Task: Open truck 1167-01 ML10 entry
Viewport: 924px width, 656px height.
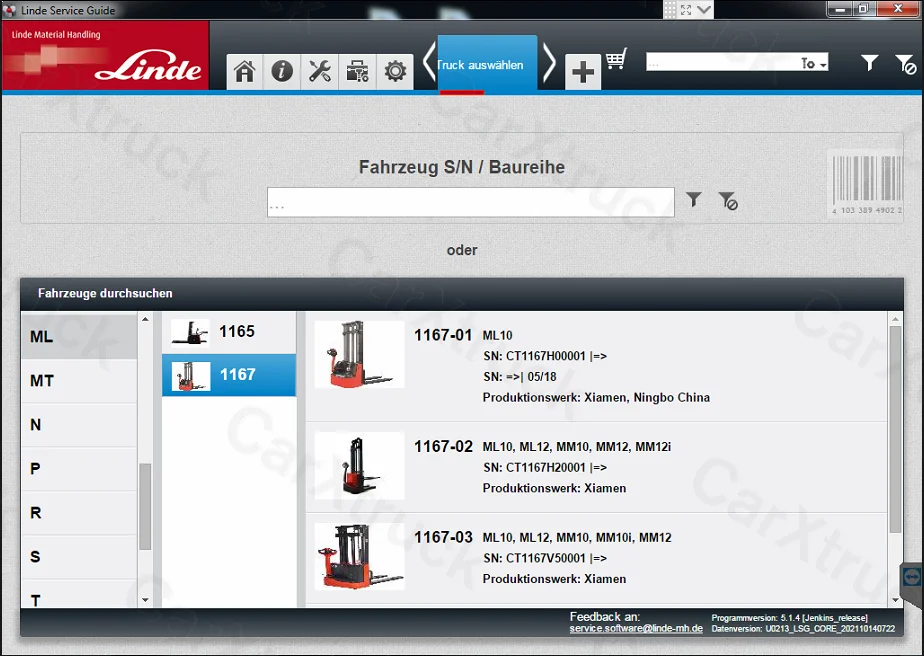Action: [596, 366]
